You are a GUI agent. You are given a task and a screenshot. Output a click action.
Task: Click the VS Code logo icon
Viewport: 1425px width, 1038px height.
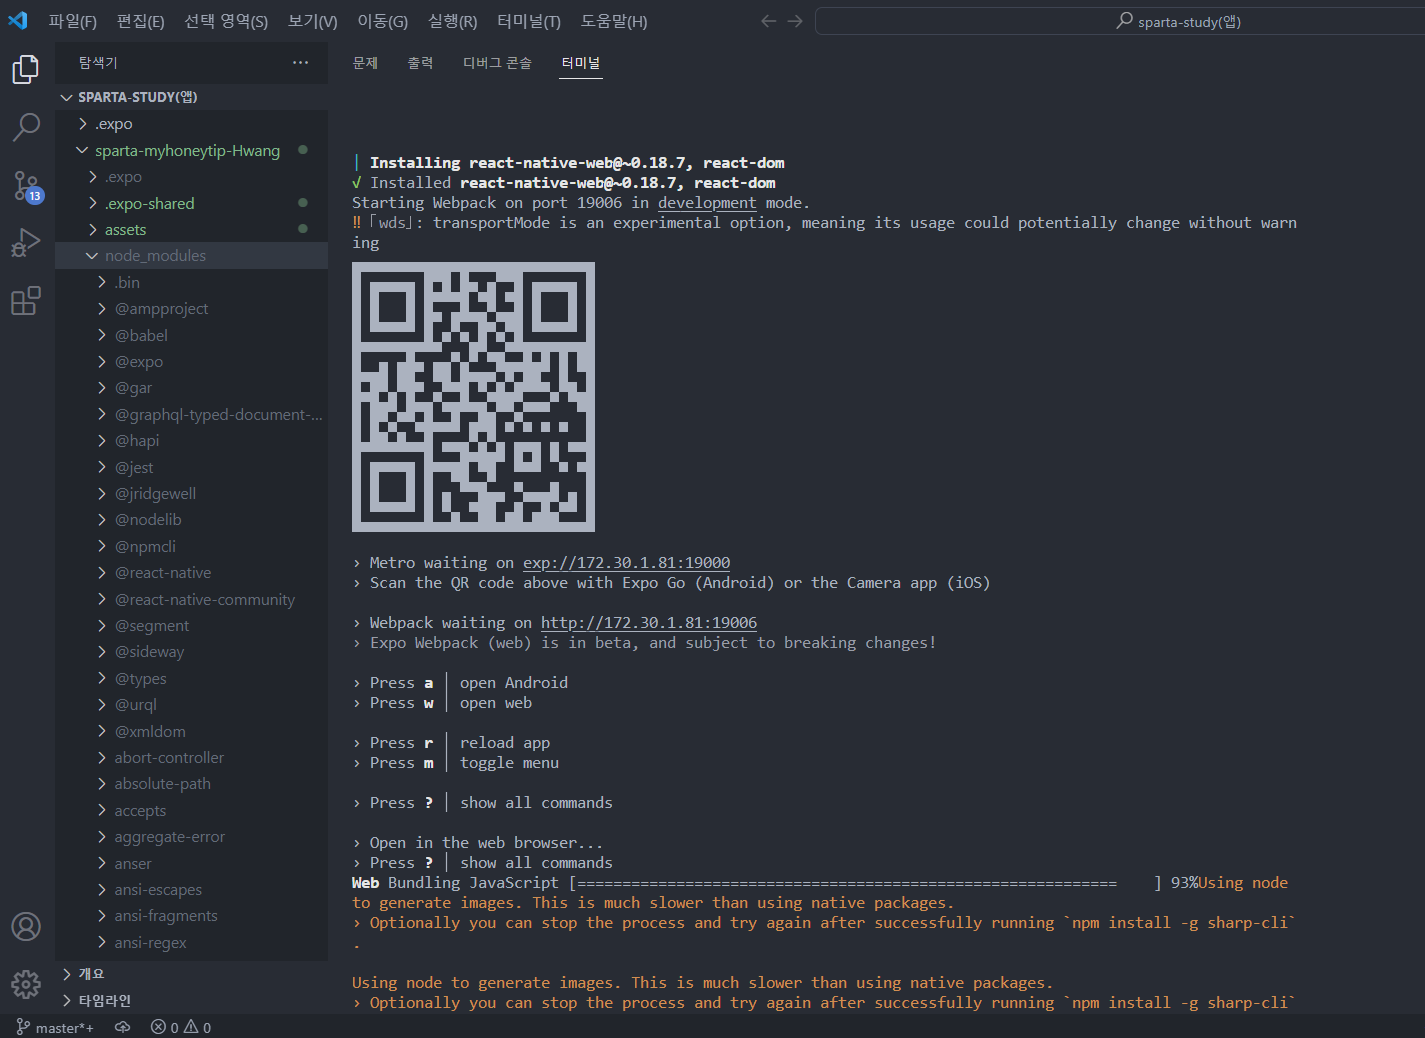coord(18,20)
